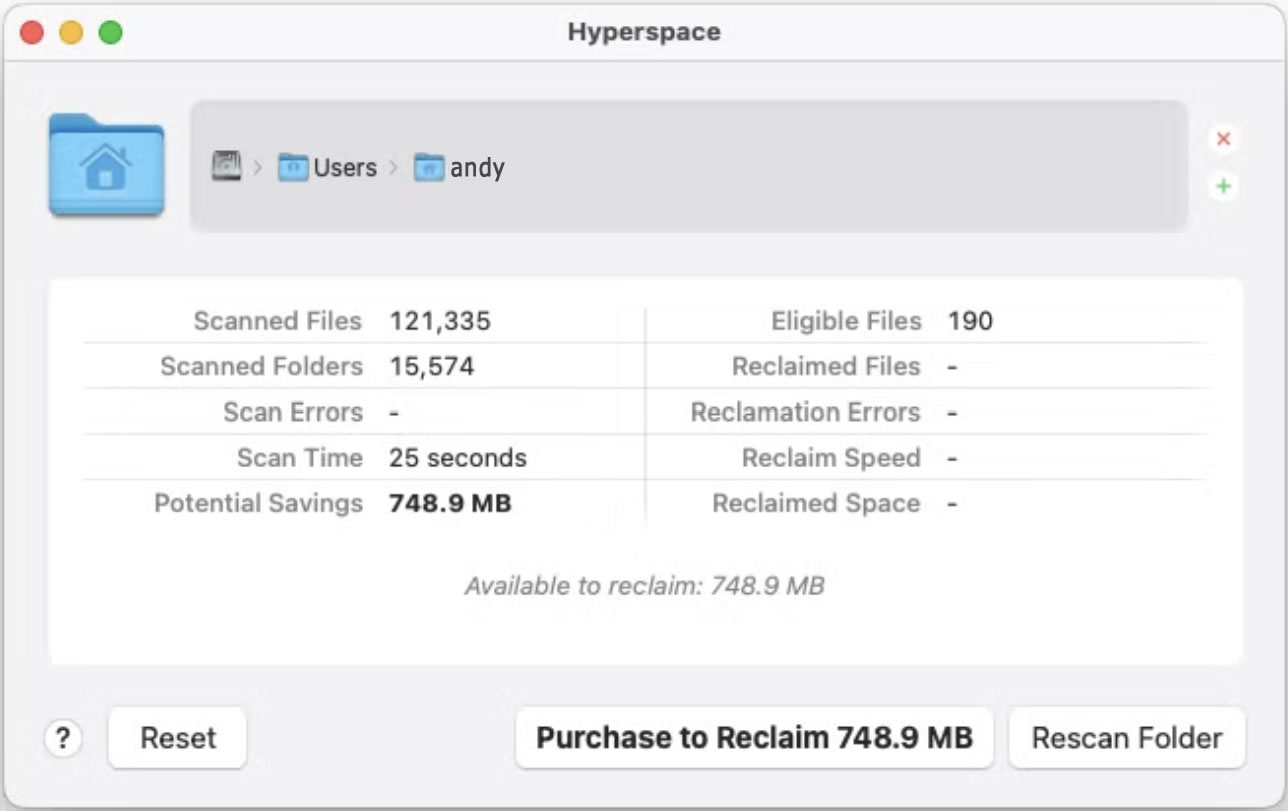Click the Scanned Folders label
Viewport: 1288px width, 811px height.
261,367
